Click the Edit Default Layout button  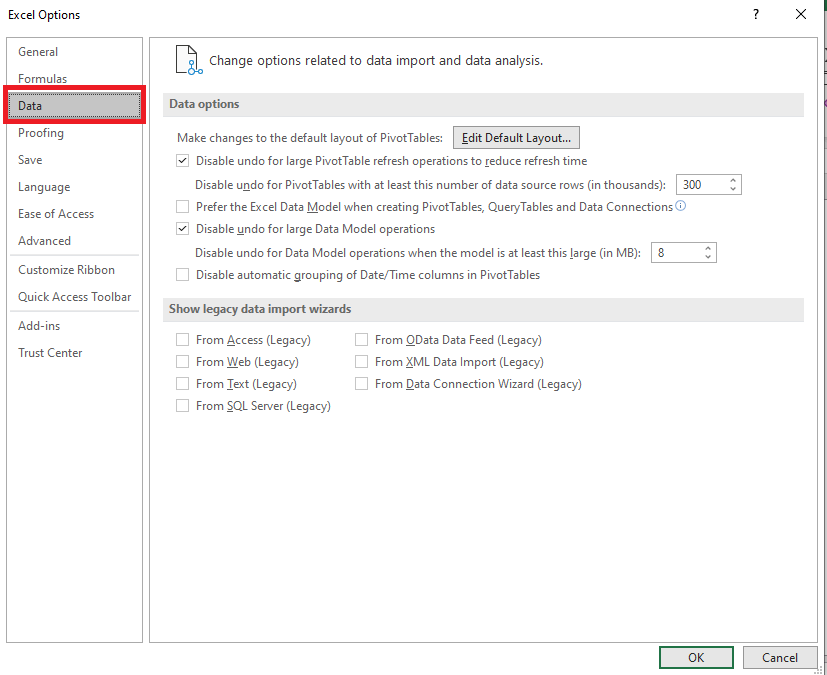516,138
